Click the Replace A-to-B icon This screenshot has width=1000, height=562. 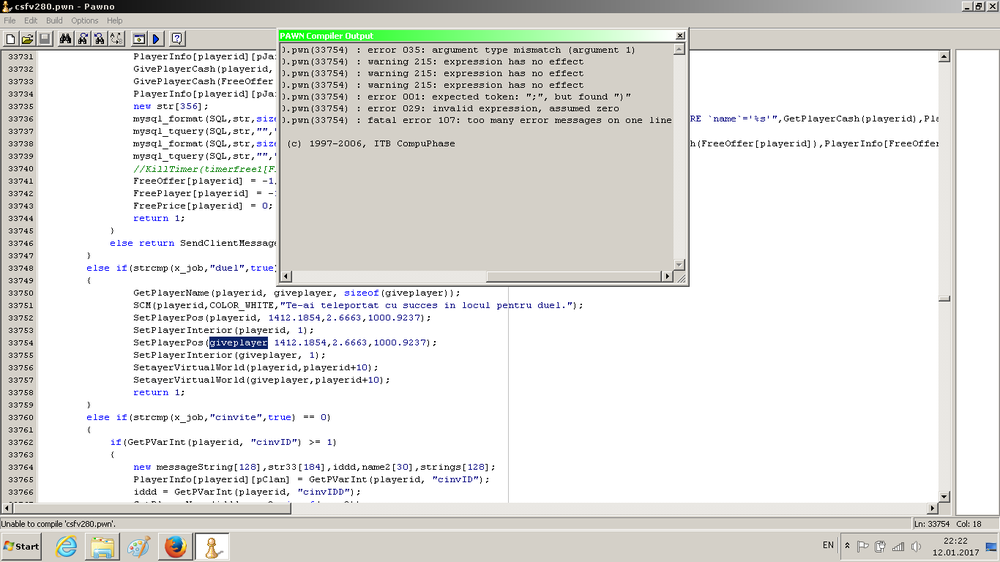tap(117, 39)
